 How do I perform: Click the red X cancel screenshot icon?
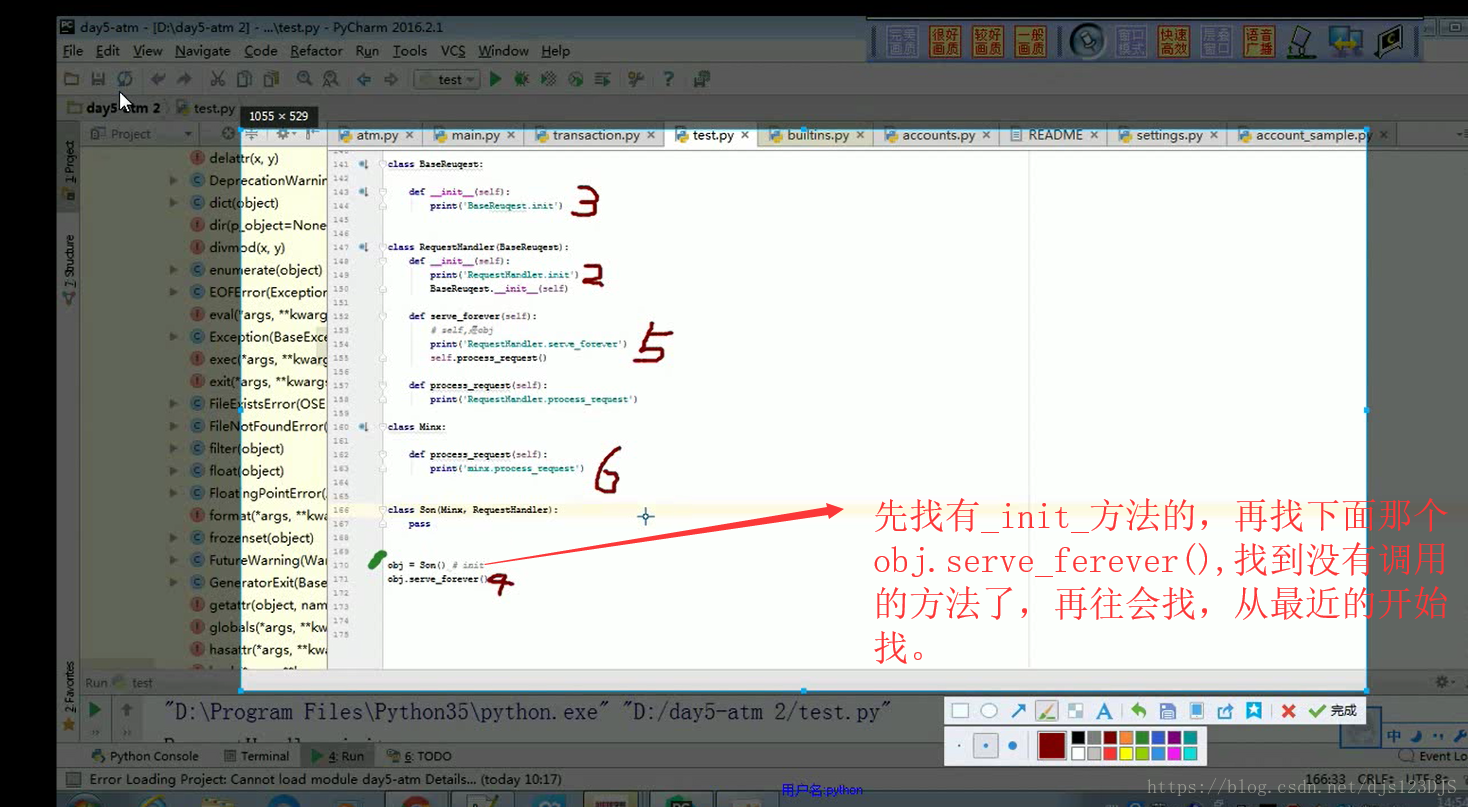click(x=1288, y=711)
